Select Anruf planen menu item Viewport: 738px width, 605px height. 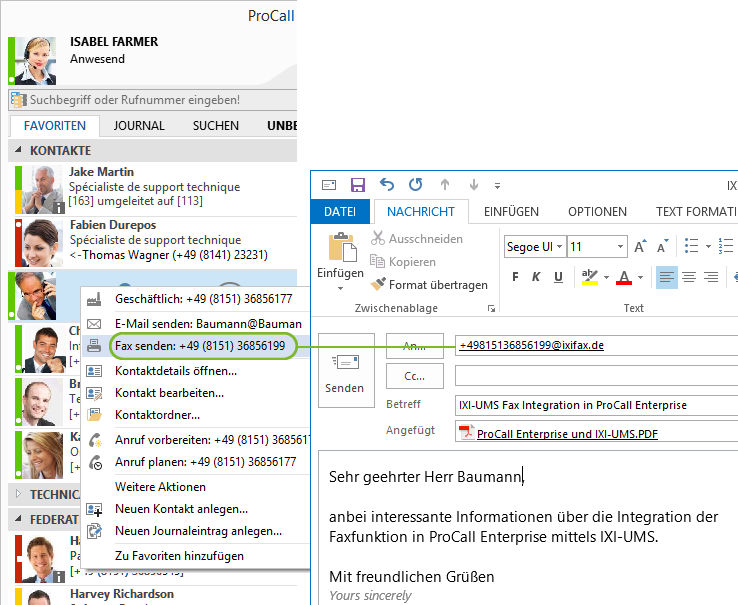click(195, 462)
